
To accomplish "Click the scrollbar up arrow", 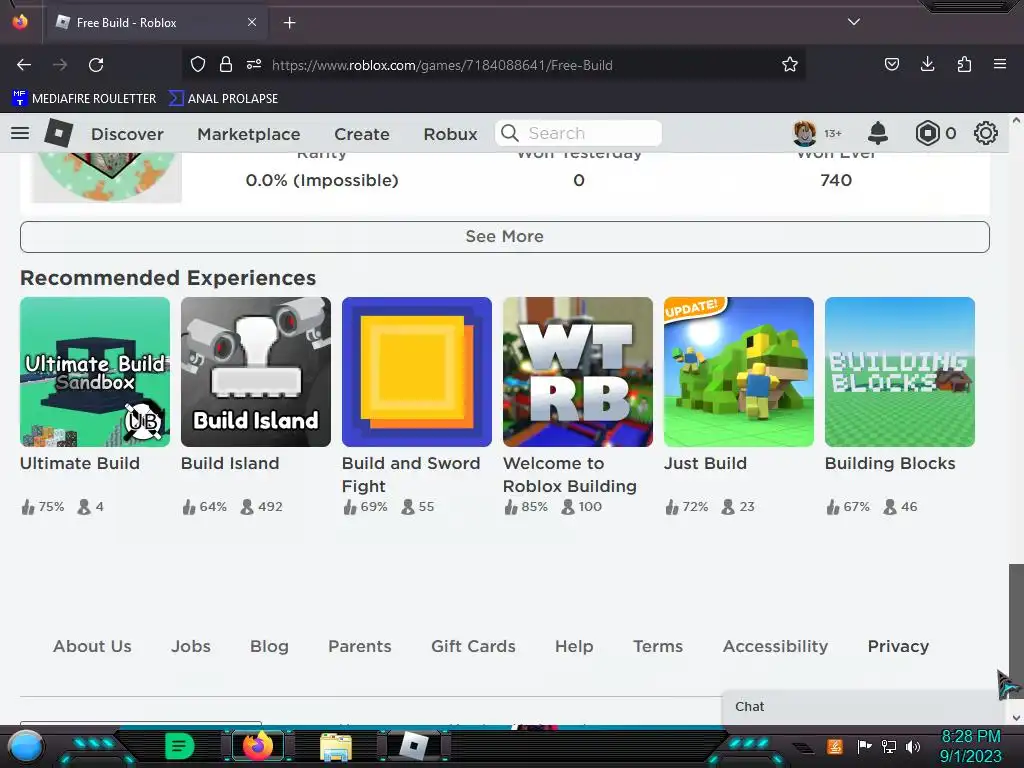I will [x=1016, y=121].
